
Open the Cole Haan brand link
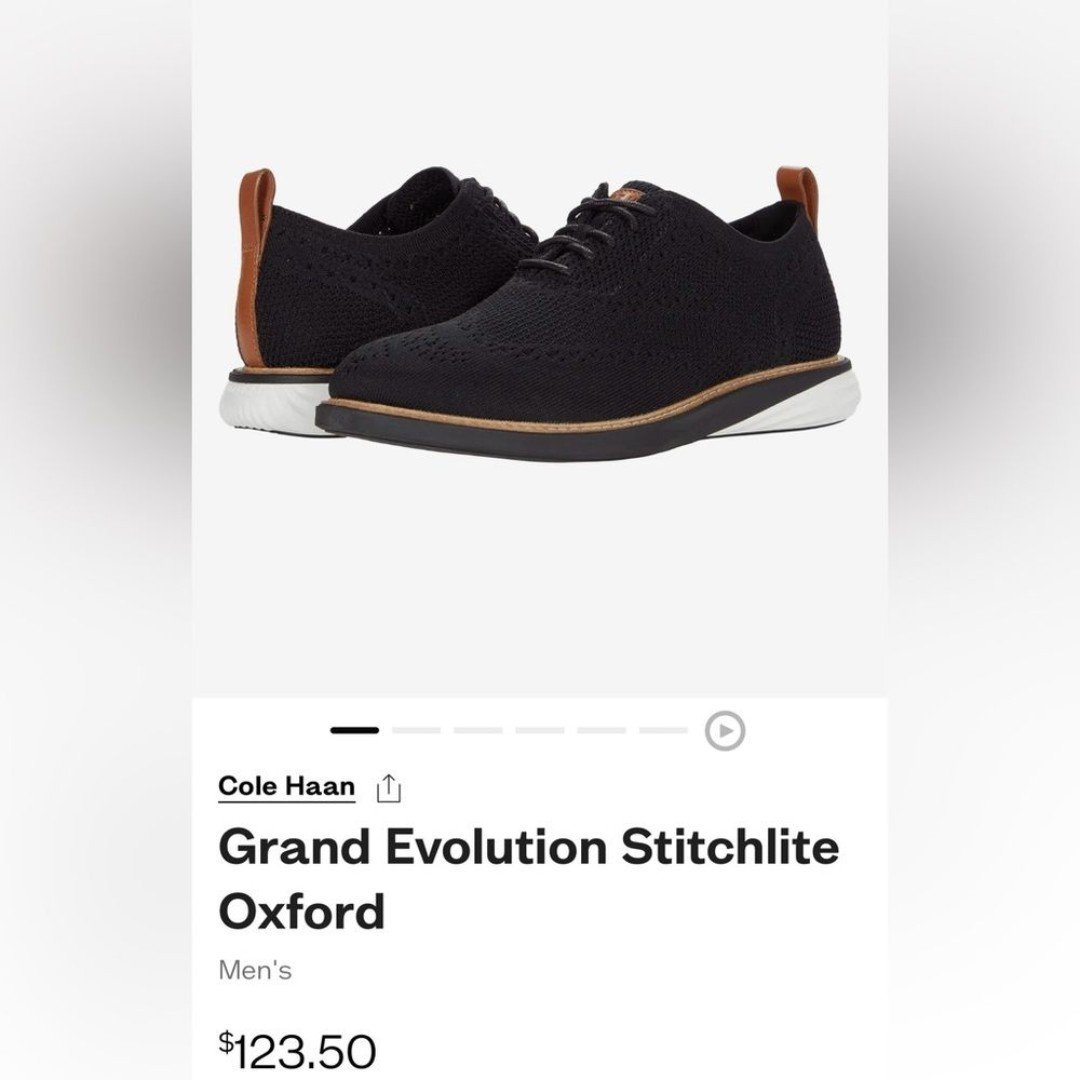pyautogui.click(x=287, y=787)
